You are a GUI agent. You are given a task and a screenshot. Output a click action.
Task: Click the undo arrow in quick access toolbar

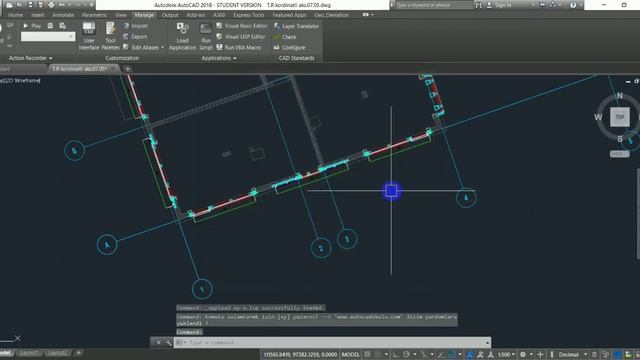point(62,5)
